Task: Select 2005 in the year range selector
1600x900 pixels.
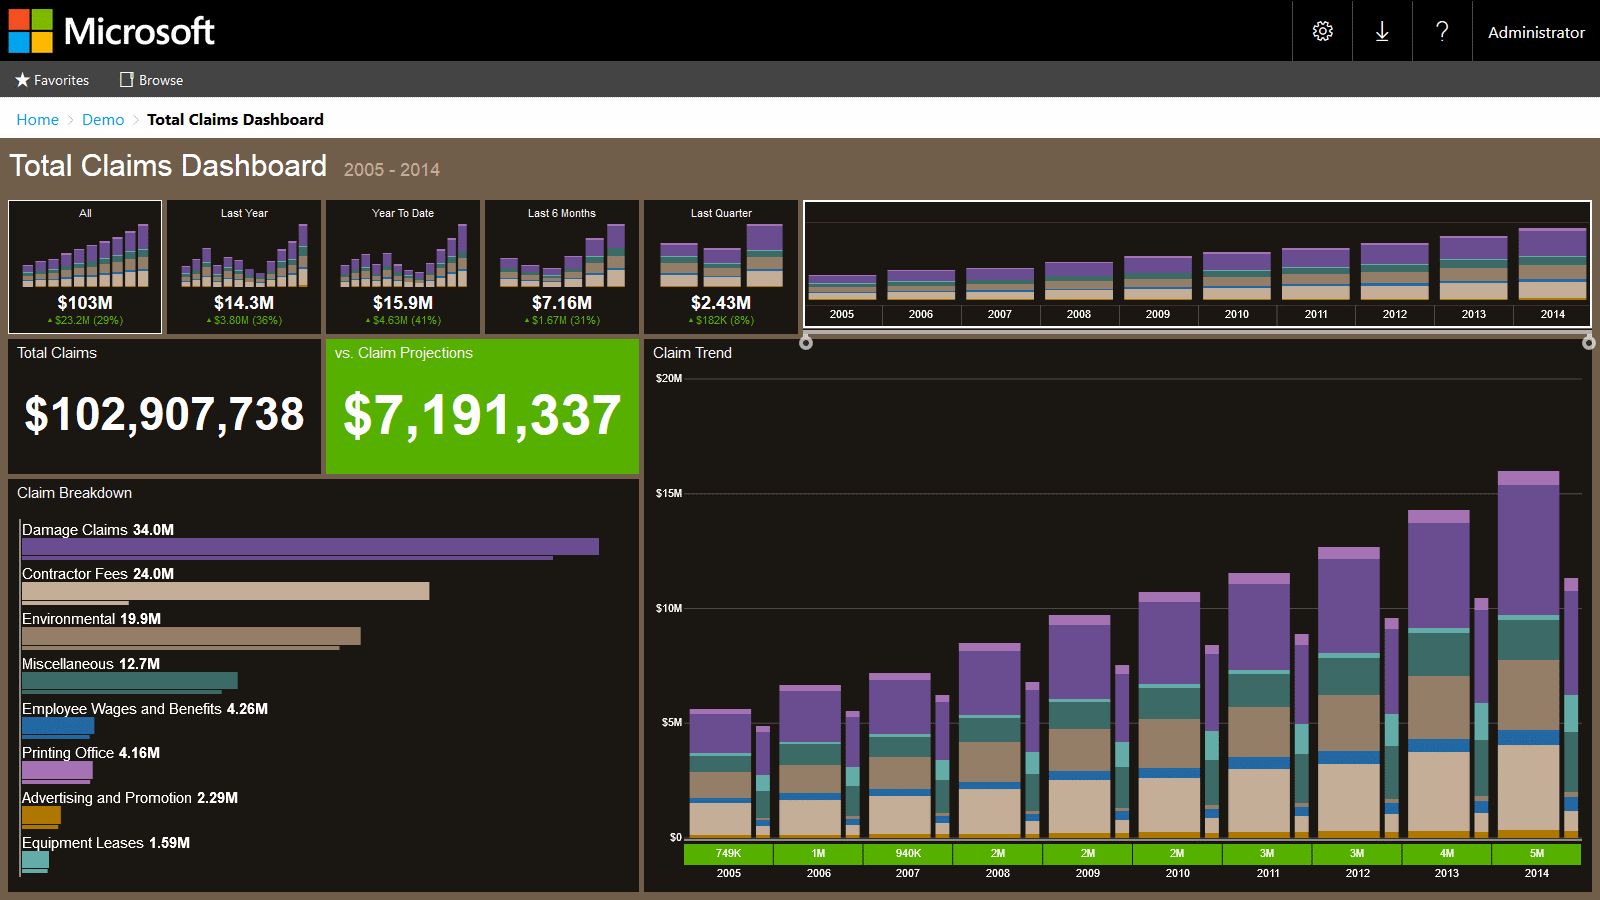Action: [842, 314]
